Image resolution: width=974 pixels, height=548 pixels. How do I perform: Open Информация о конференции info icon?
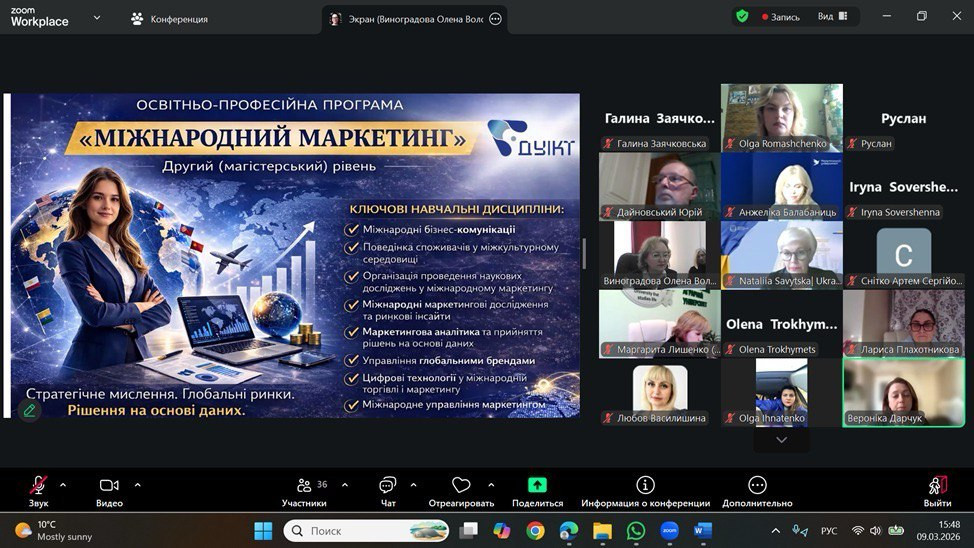(645, 486)
